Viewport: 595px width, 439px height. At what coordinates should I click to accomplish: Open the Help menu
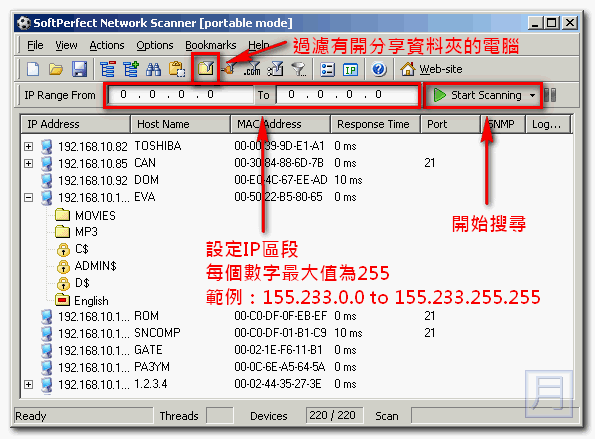(259, 45)
